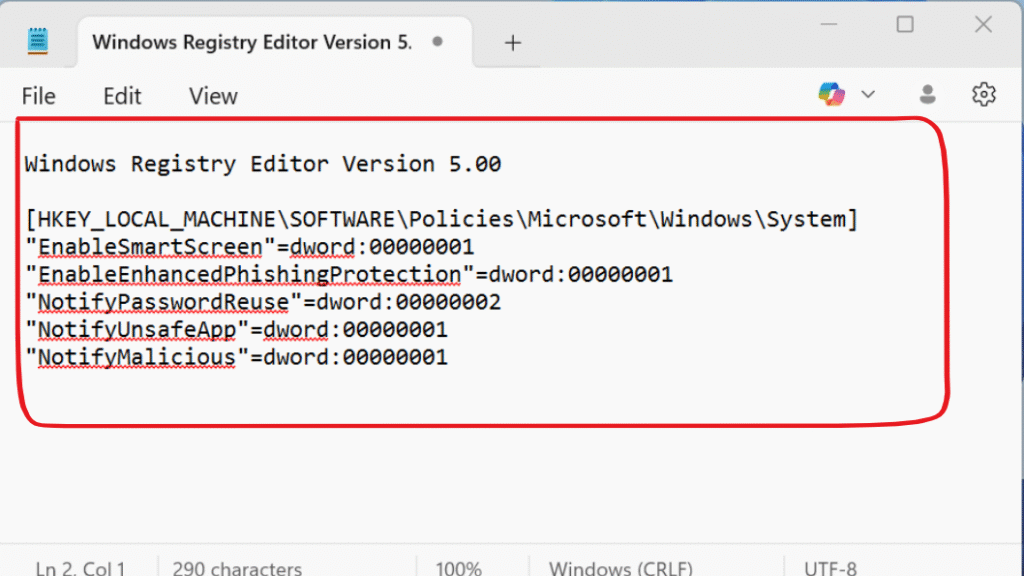Click the Ln 2, Col 1 status indicator
Viewport: 1024px width, 576px height.
pyautogui.click(x=80, y=569)
